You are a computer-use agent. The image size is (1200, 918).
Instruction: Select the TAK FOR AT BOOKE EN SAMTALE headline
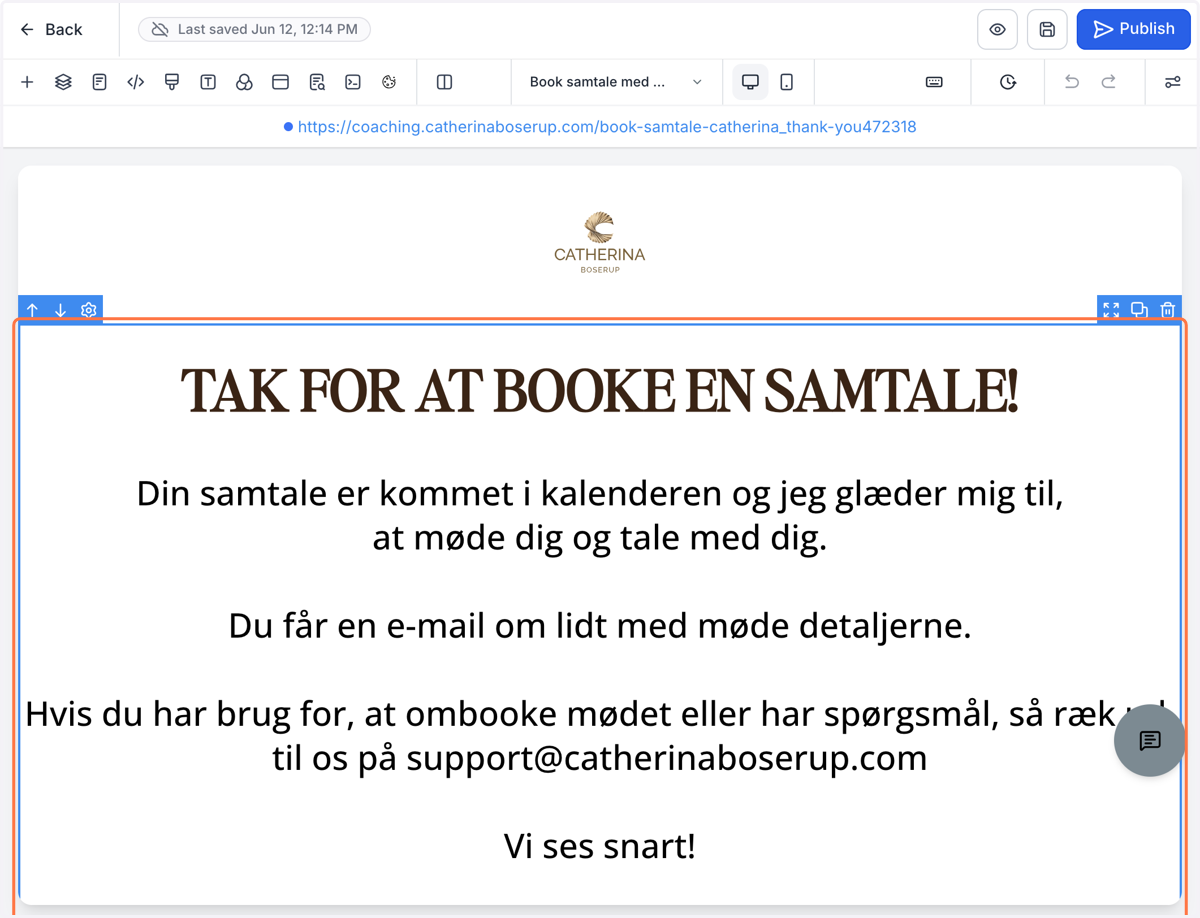coord(600,391)
